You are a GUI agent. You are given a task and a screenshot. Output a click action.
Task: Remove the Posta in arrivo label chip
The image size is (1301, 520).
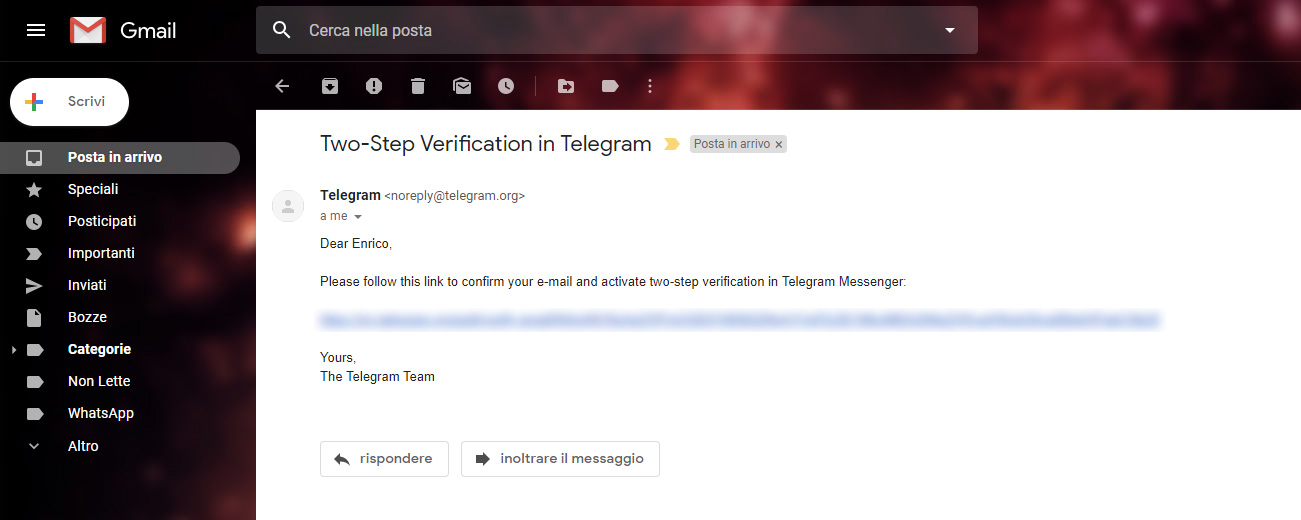pos(778,145)
